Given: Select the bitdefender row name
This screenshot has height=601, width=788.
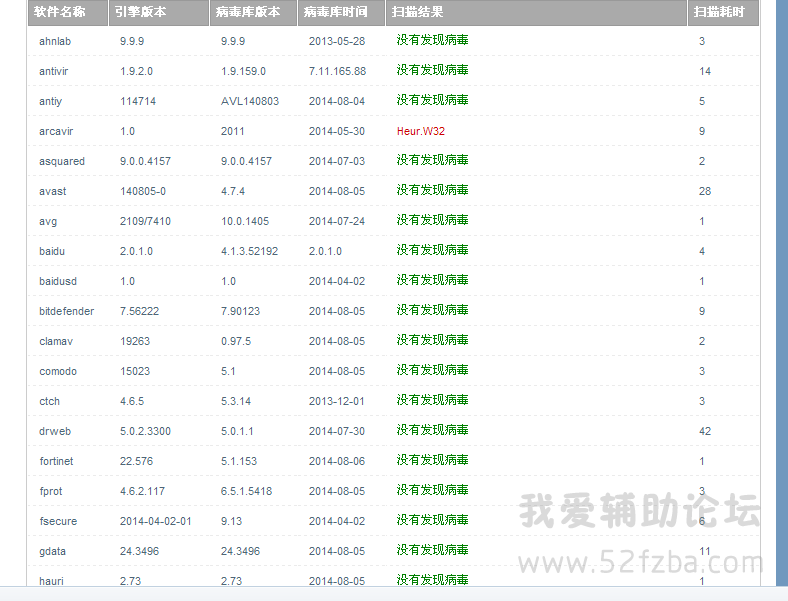Looking at the screenshot, I should (x=66, y=312).
